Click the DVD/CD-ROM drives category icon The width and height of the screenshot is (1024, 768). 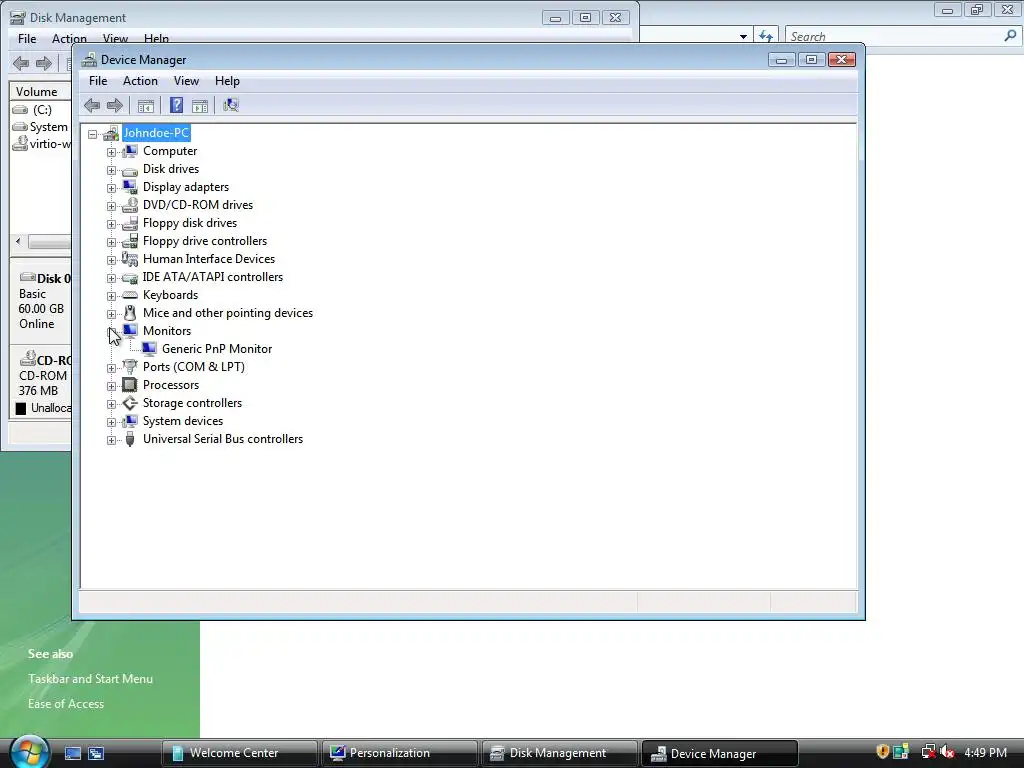pyautogui.click(x=130, y=205)
